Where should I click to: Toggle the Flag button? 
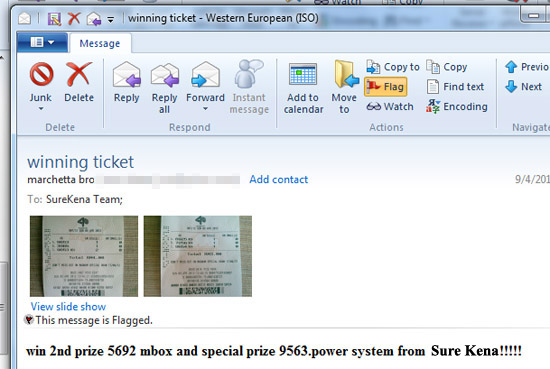[x=386, y=87]
